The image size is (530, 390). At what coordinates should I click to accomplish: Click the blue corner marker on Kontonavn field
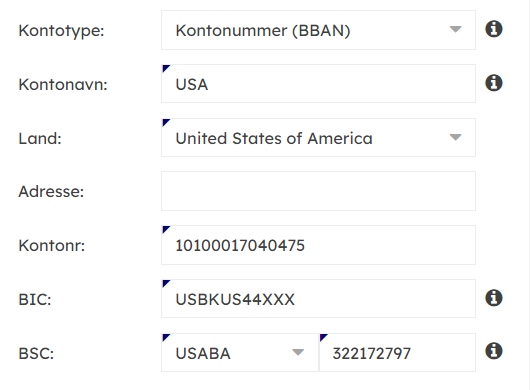click(x=166, y=68)
